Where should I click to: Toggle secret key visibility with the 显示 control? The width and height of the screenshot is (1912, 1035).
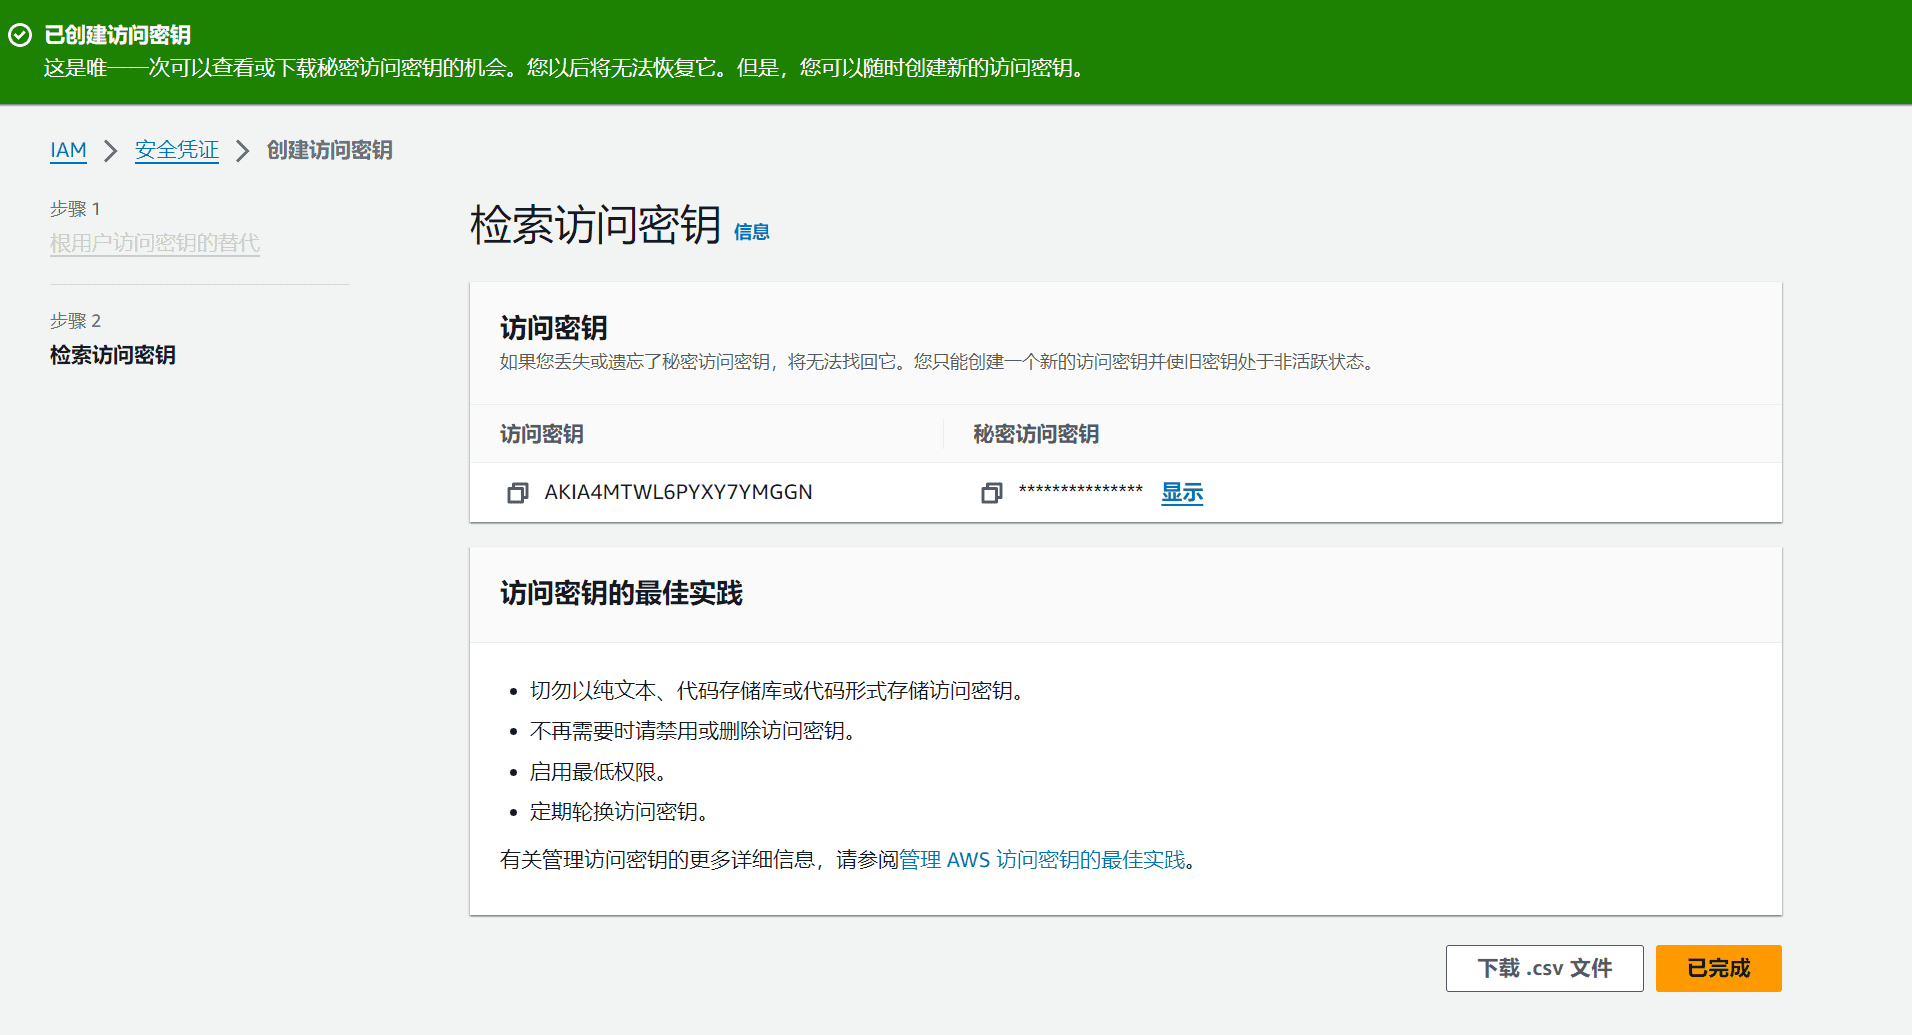coord(1181,492)
